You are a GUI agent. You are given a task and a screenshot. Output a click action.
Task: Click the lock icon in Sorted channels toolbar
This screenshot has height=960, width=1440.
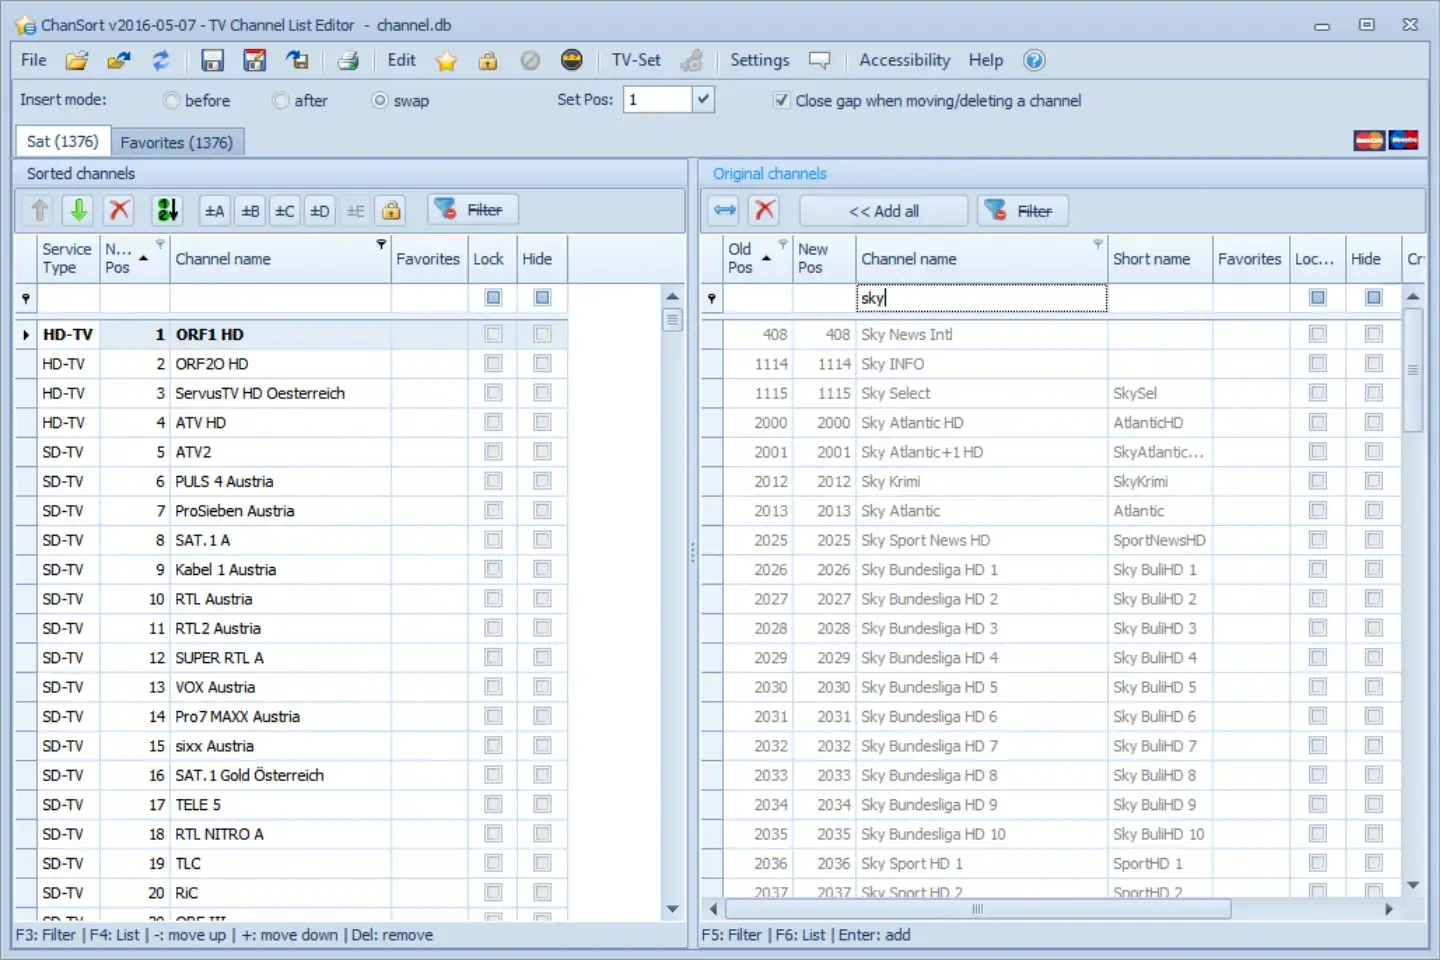click(x=391, y=211)
